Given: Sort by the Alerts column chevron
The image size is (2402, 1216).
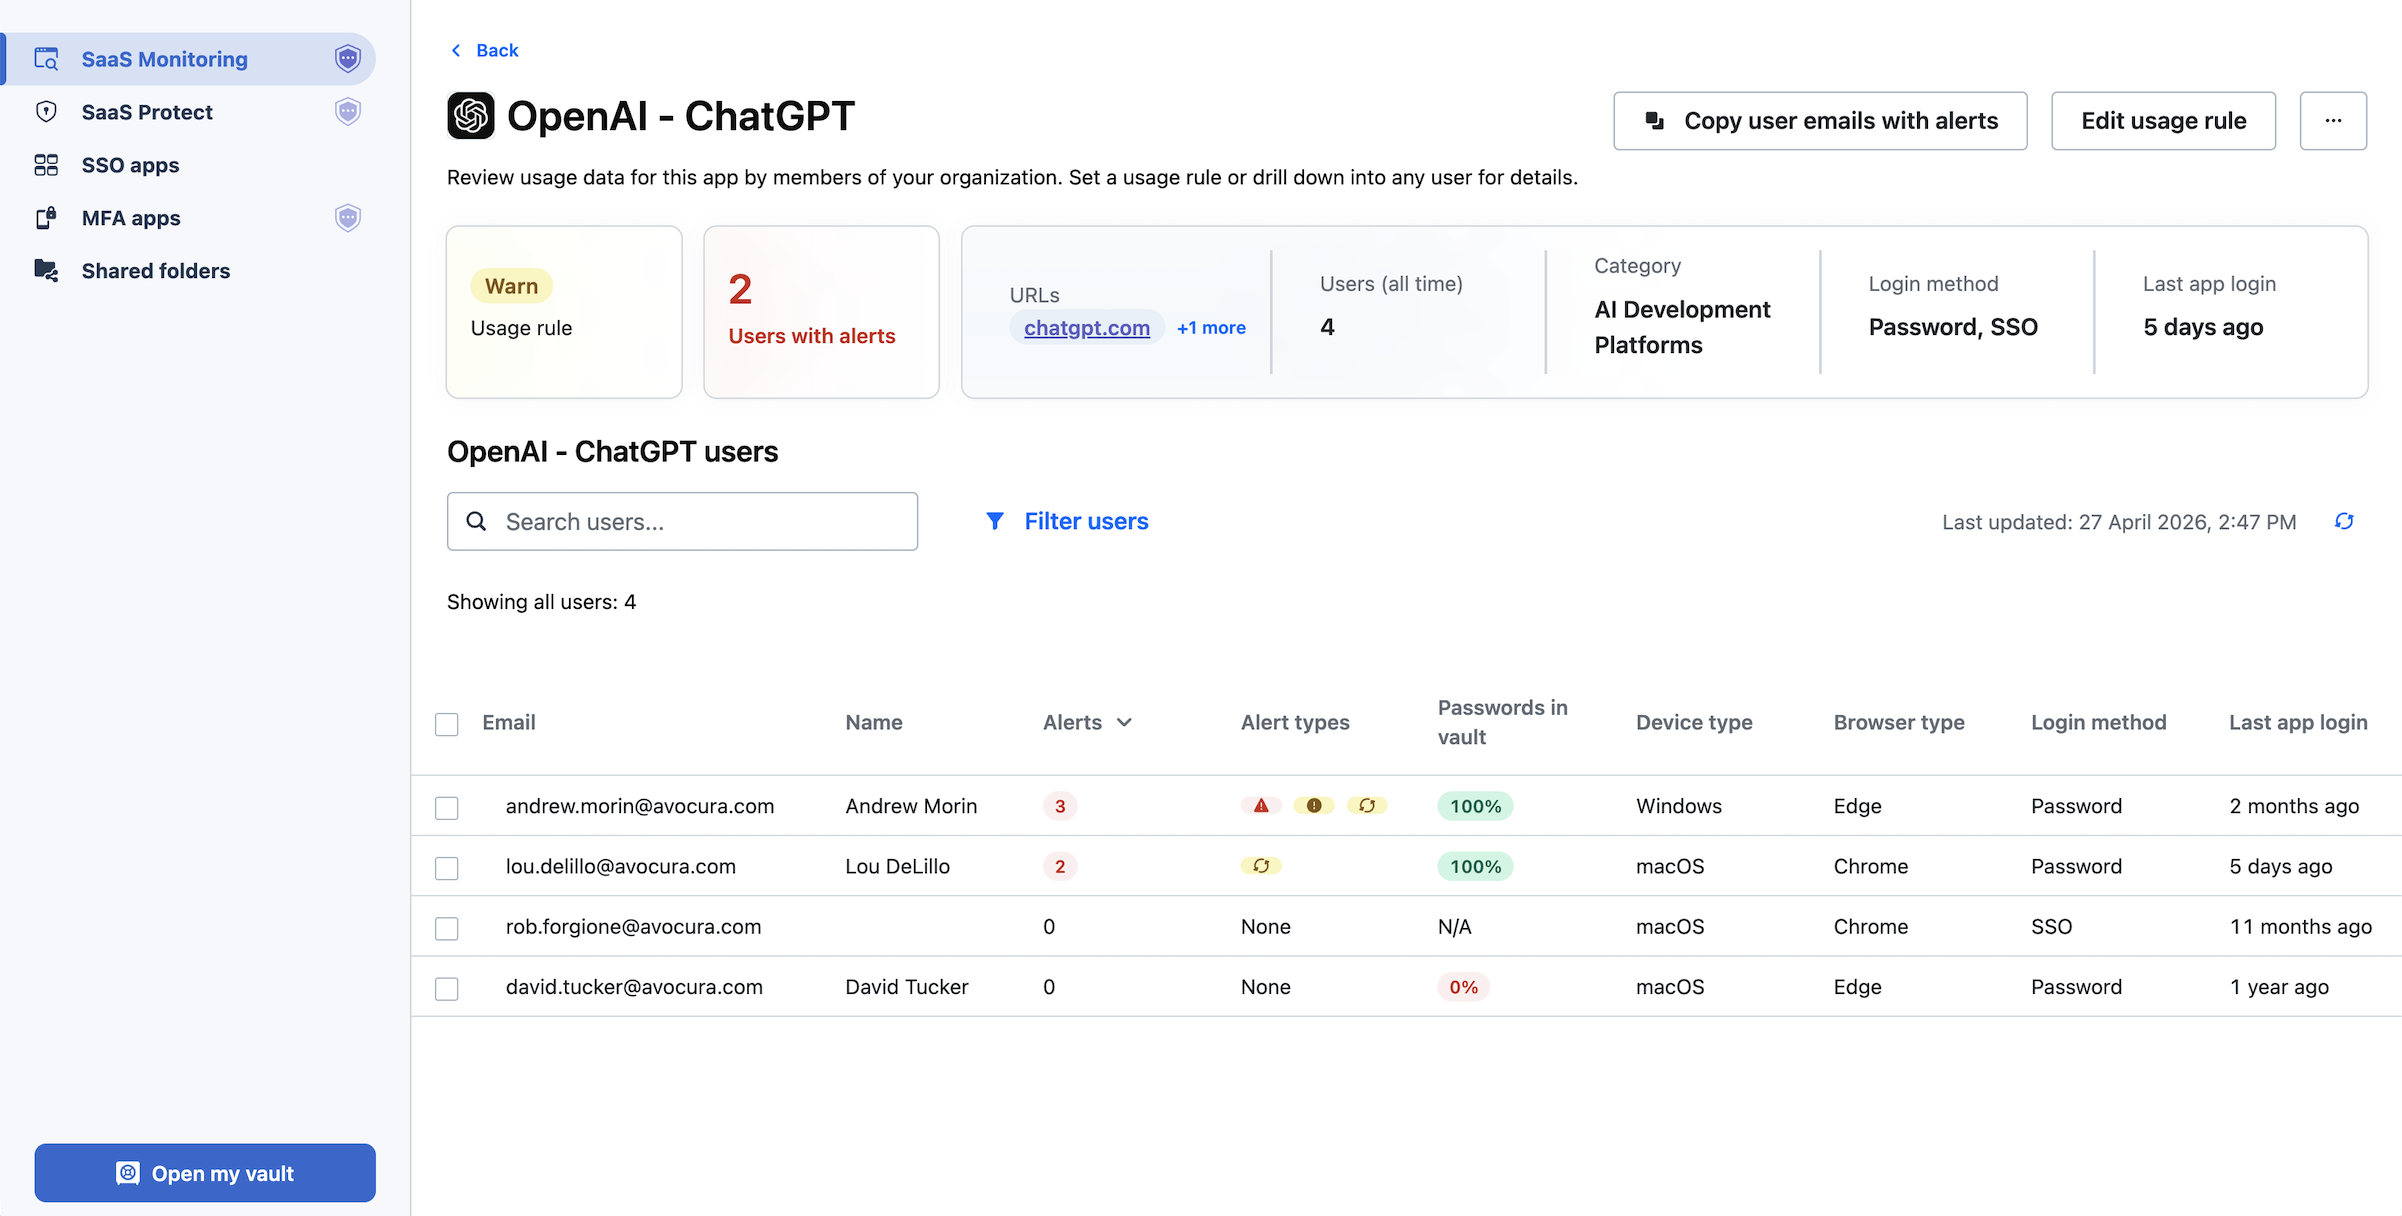Looking at the screenshot, I should [x=1124, y=722].
